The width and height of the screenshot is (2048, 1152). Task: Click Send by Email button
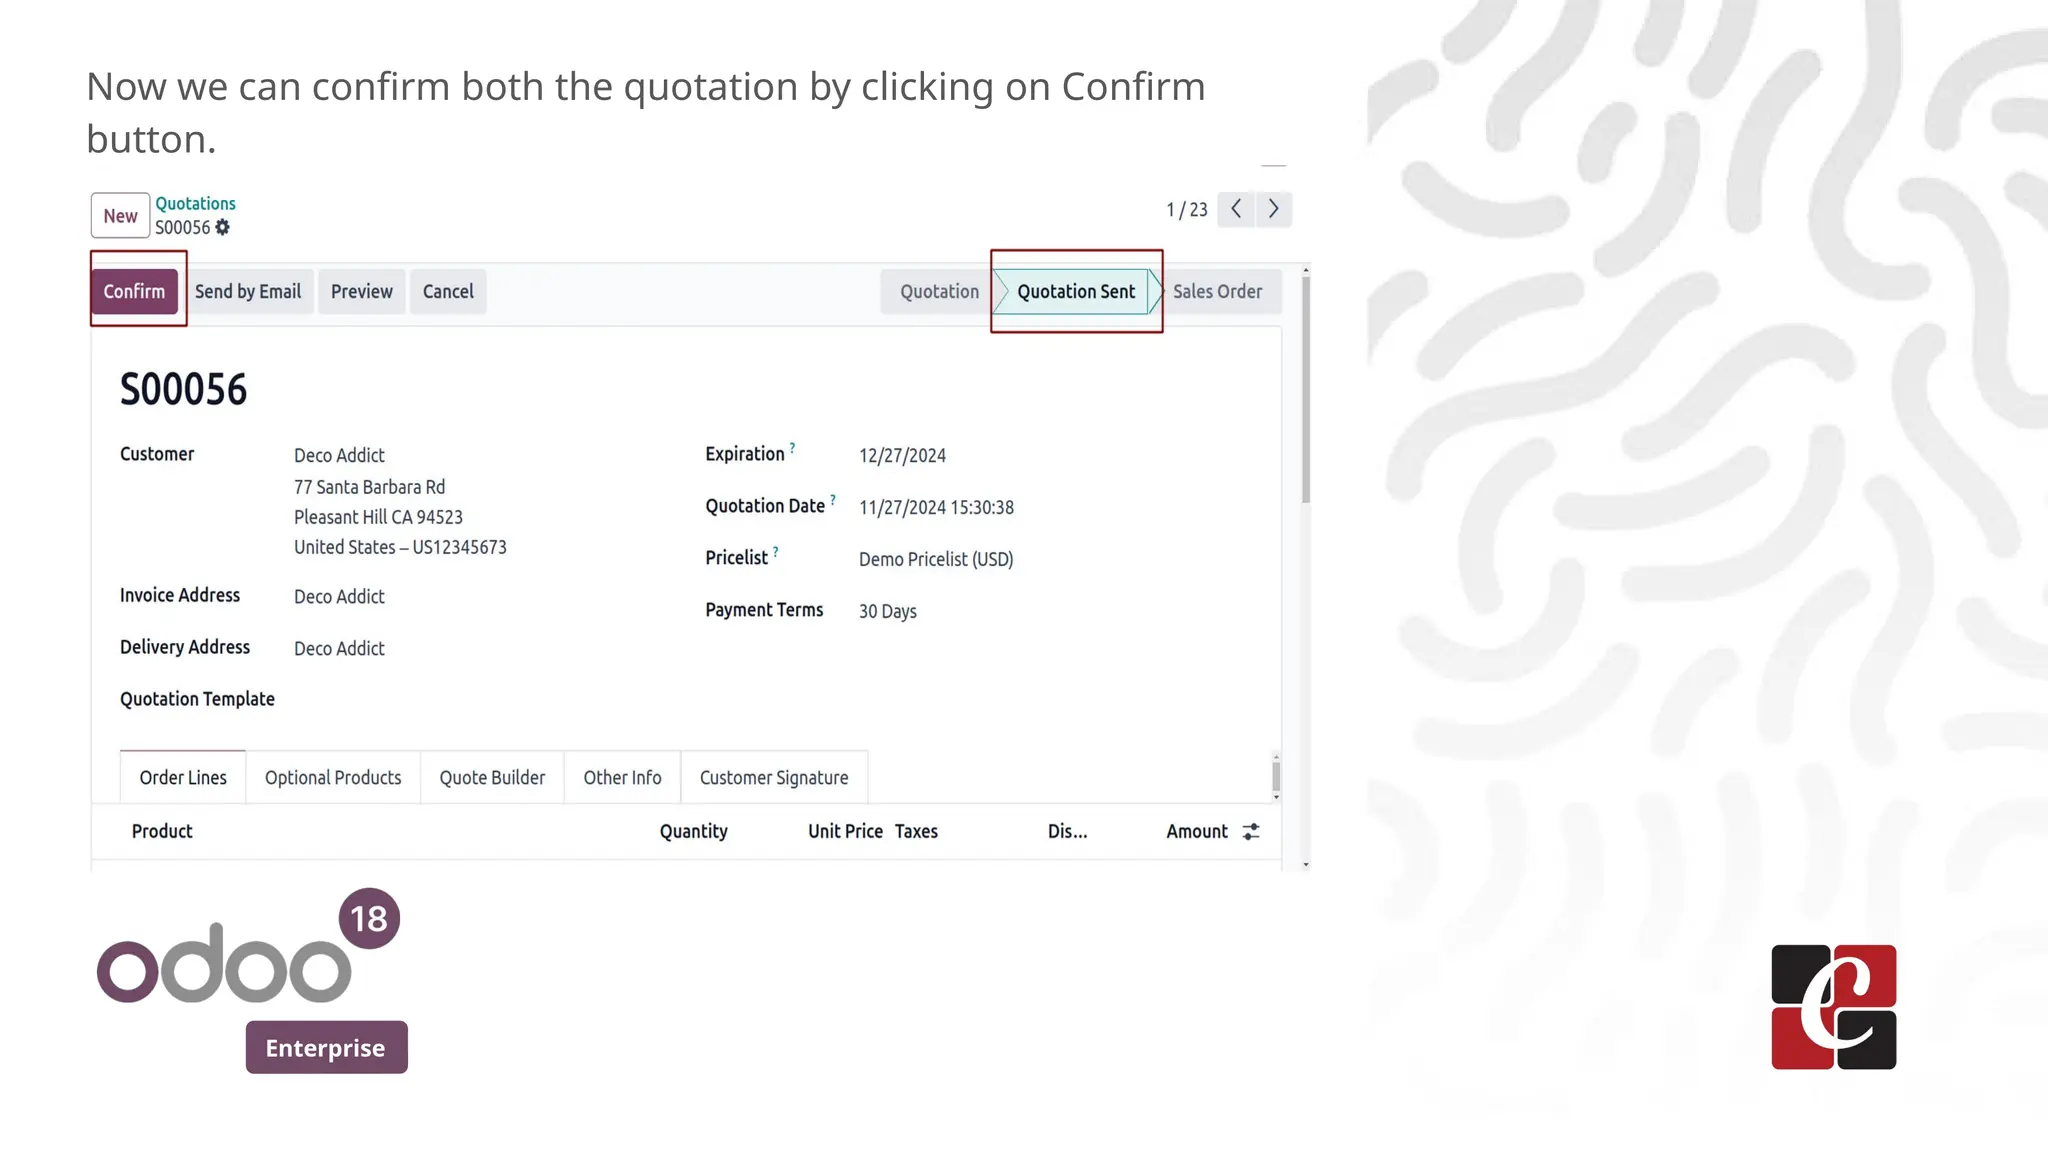[248, 291]
